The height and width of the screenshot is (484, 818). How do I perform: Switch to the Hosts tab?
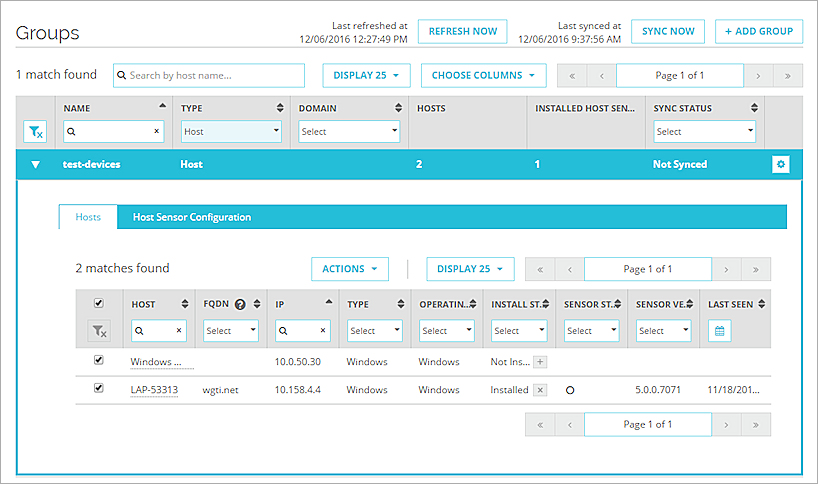(x=88, y=217)
